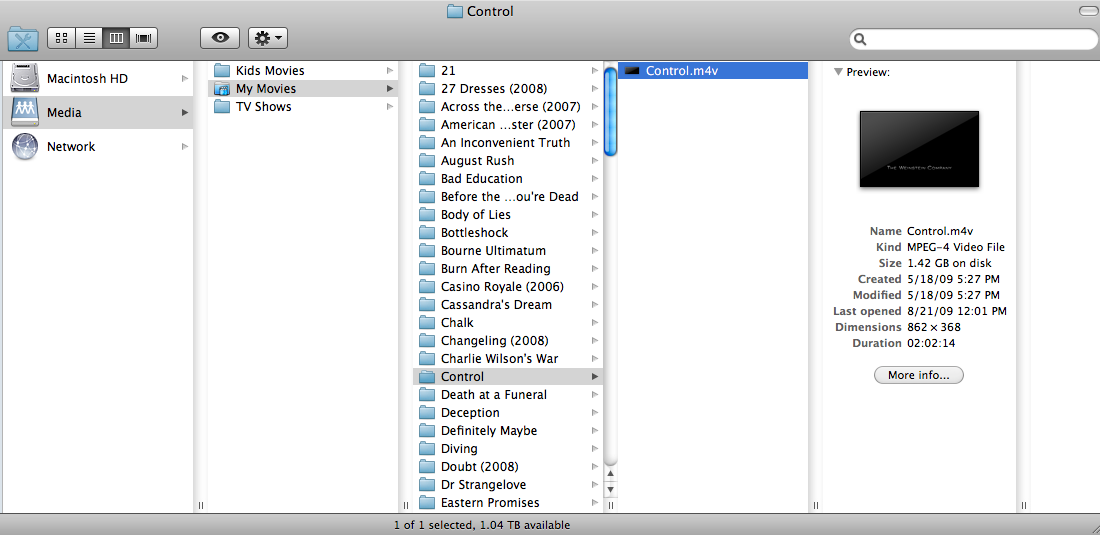The image size is (1100, 535).
Task: Click the 21 folder icon
Action: click(x=427, y=71)
